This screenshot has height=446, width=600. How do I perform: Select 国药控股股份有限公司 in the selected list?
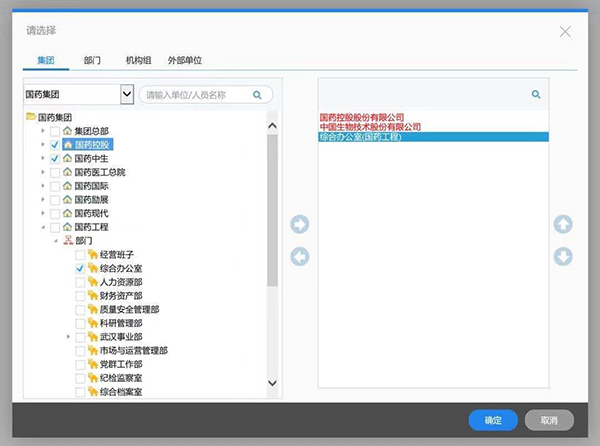point(362,117)
